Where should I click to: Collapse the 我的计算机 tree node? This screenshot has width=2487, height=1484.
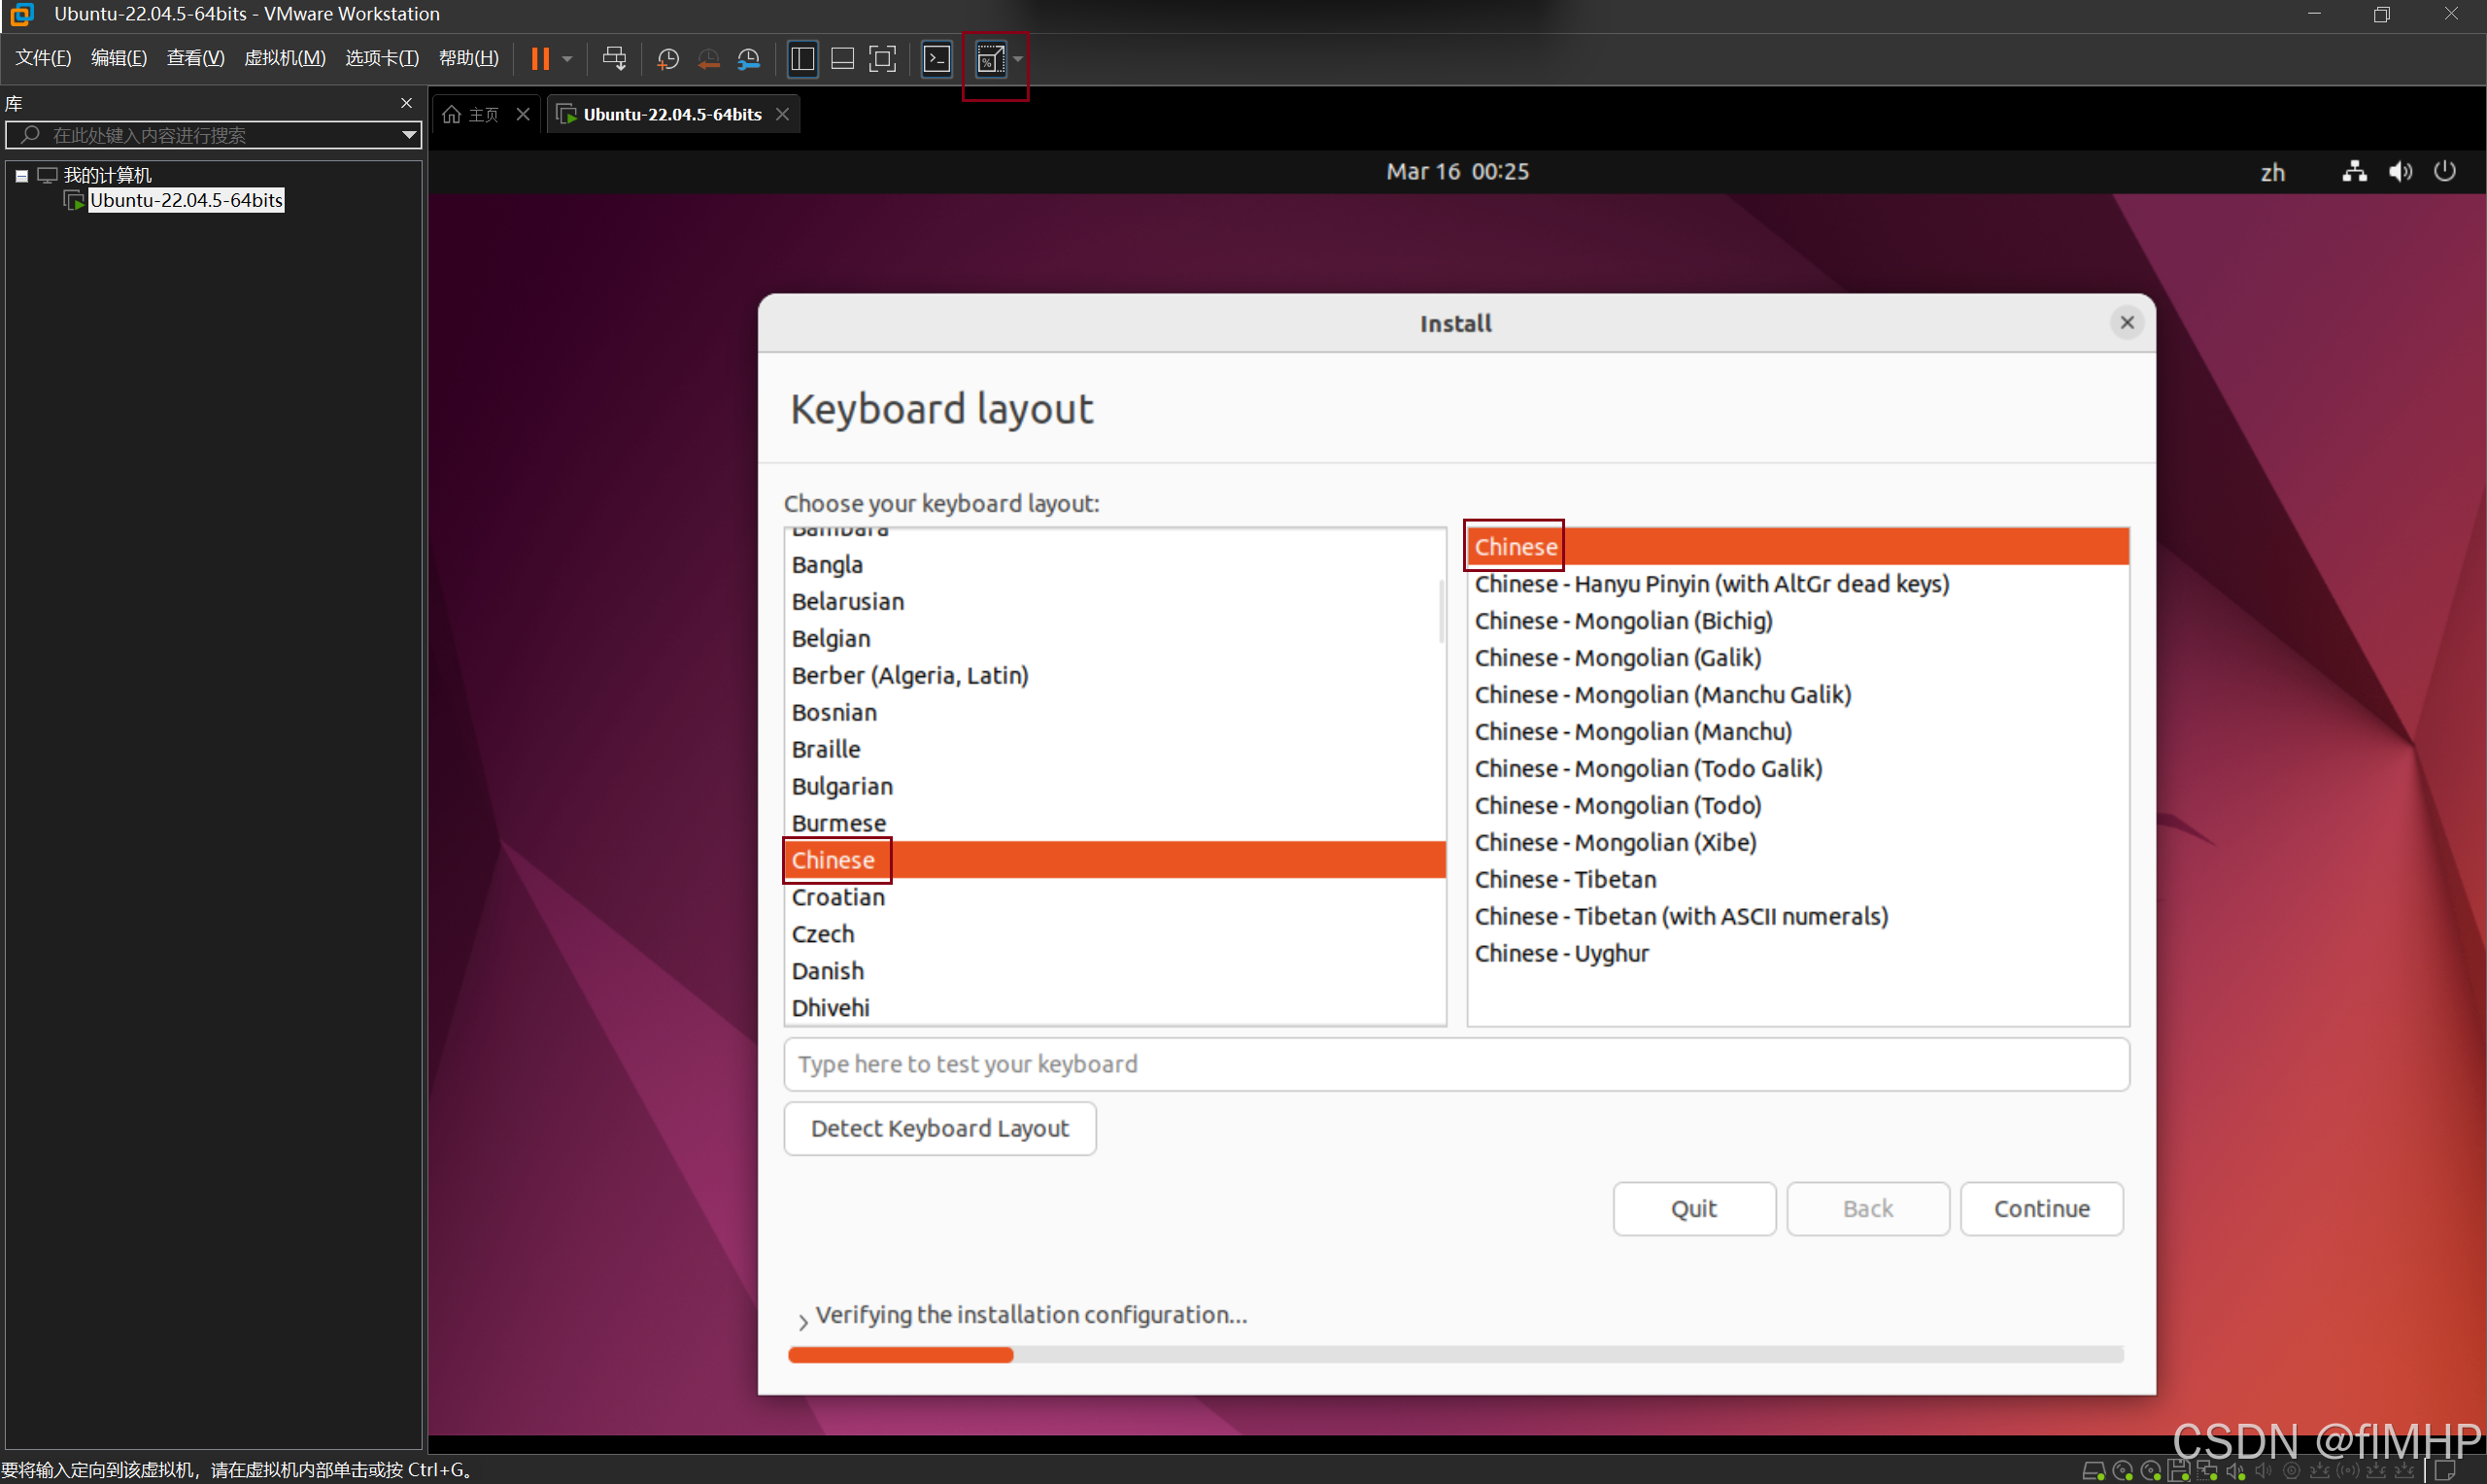coord(21,175)
